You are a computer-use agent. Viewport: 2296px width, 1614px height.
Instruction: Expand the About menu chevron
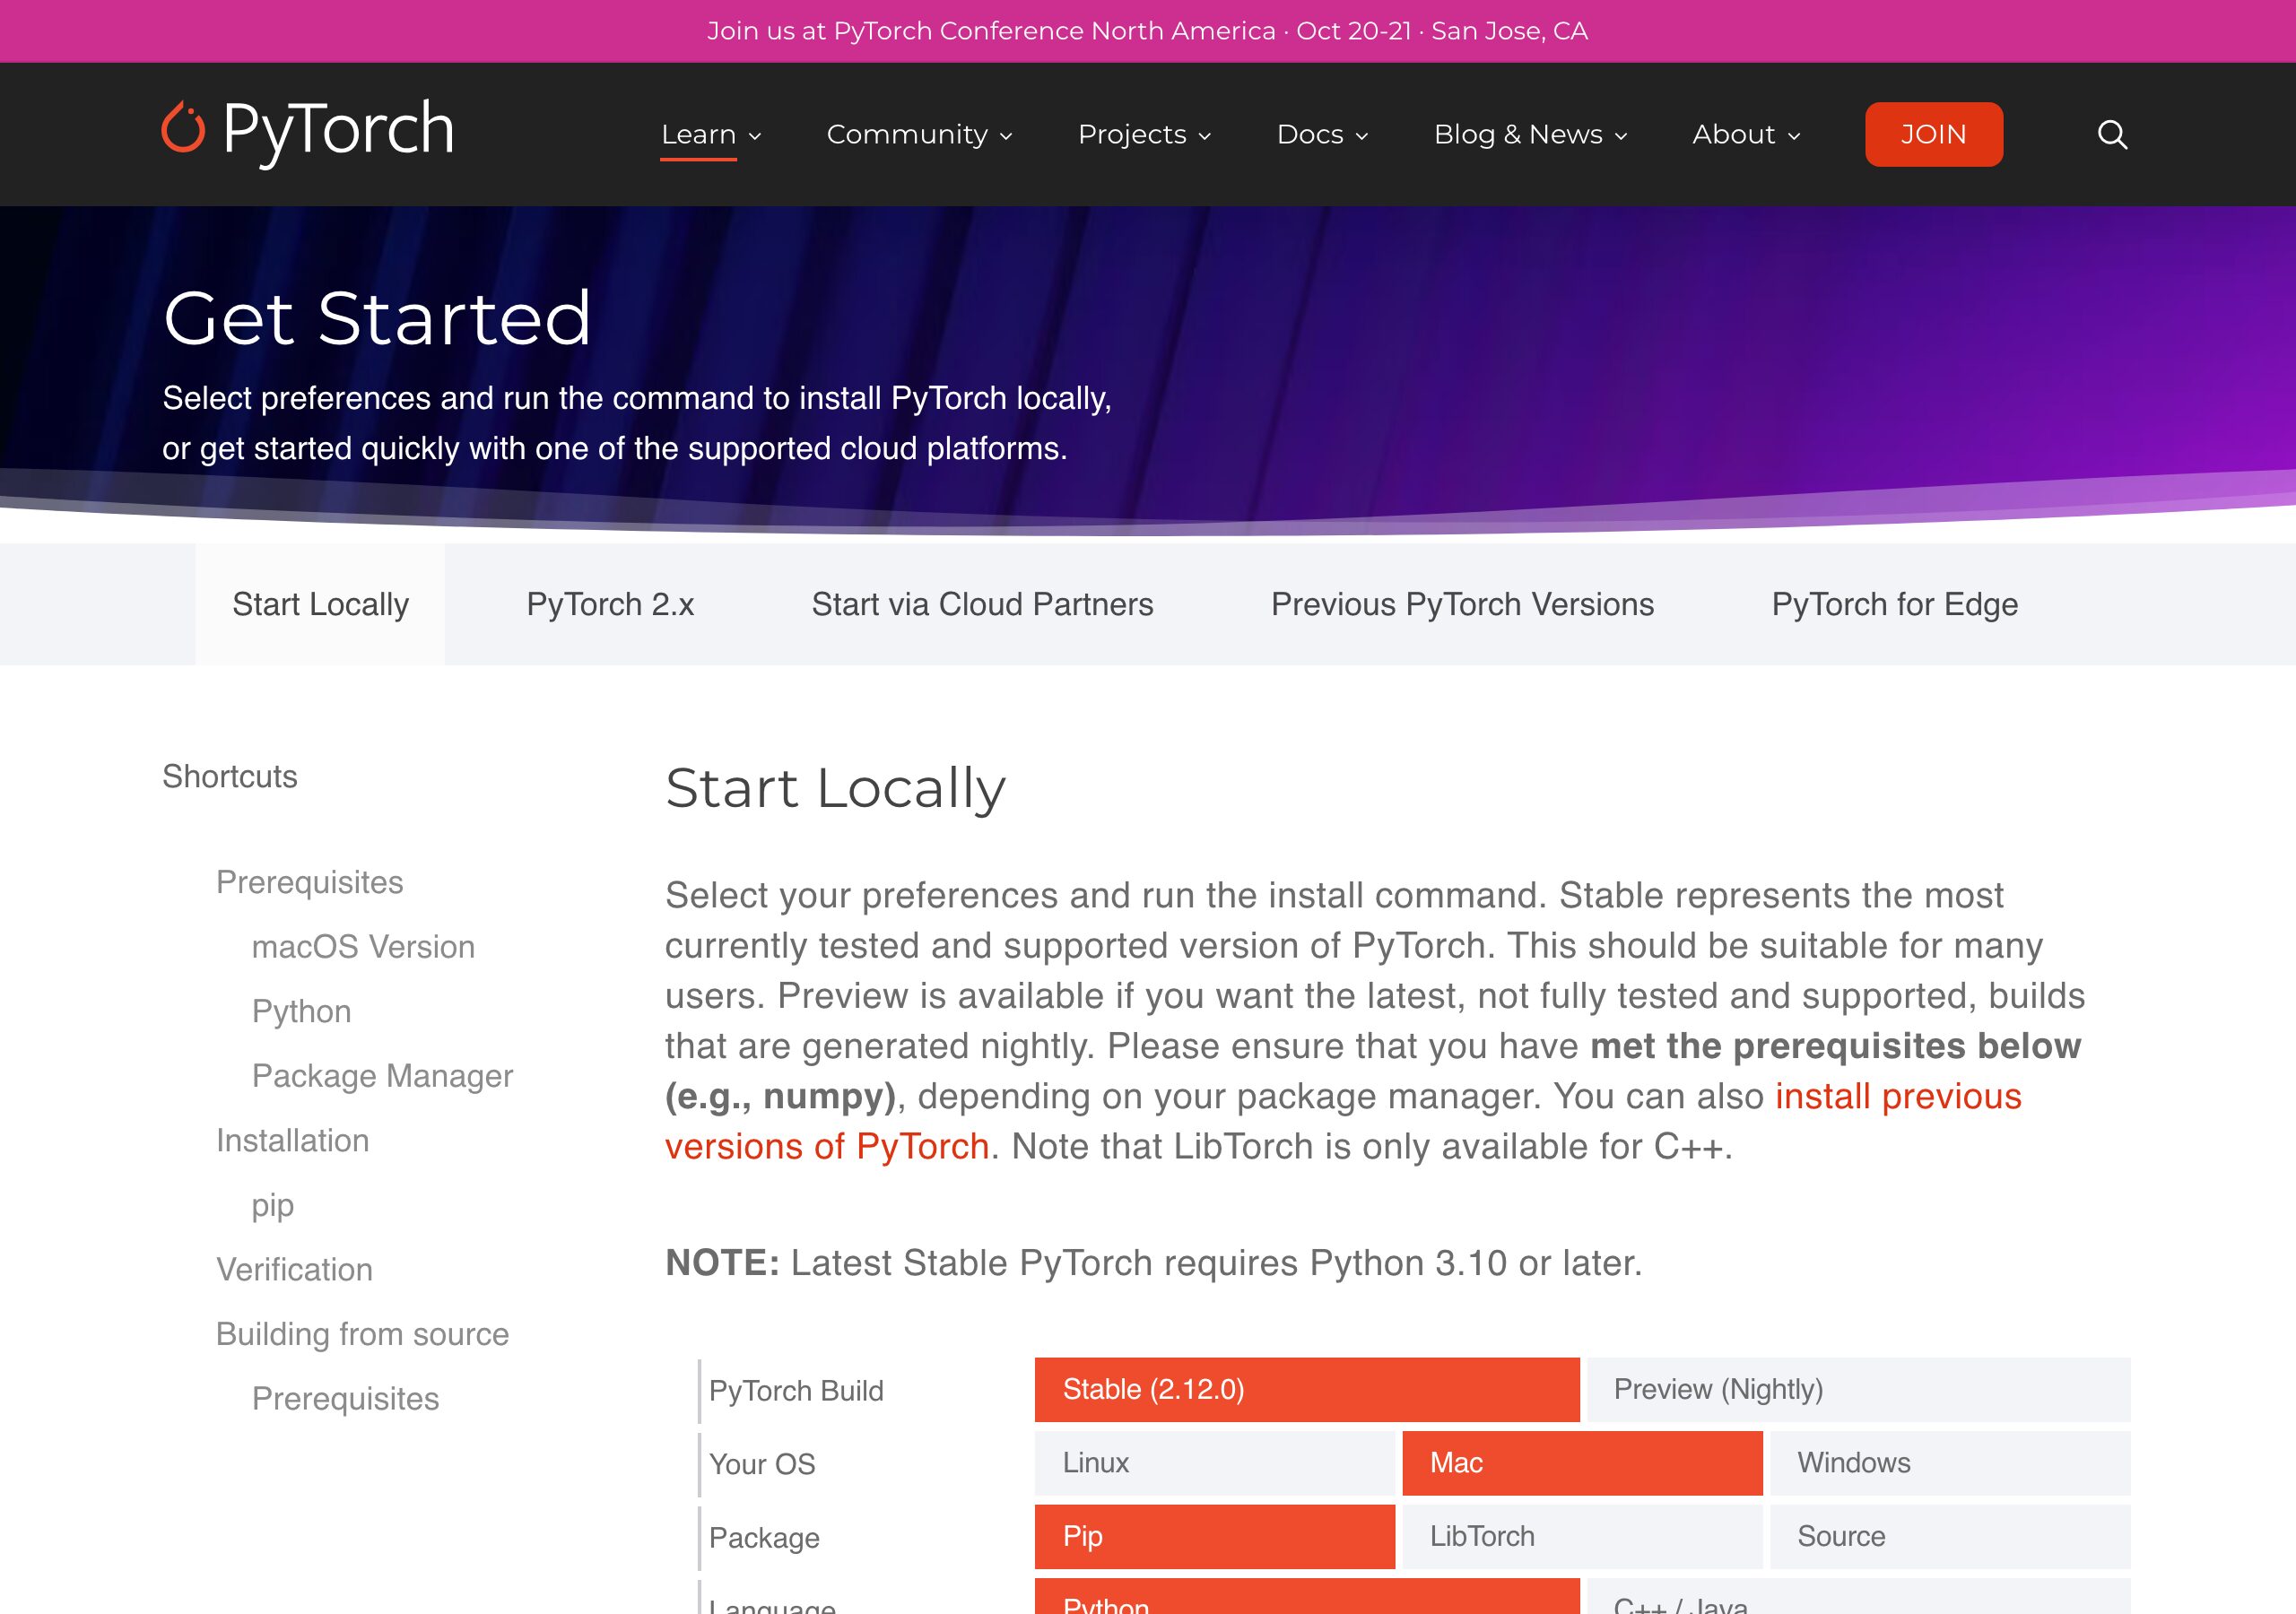click(1794, 136)
